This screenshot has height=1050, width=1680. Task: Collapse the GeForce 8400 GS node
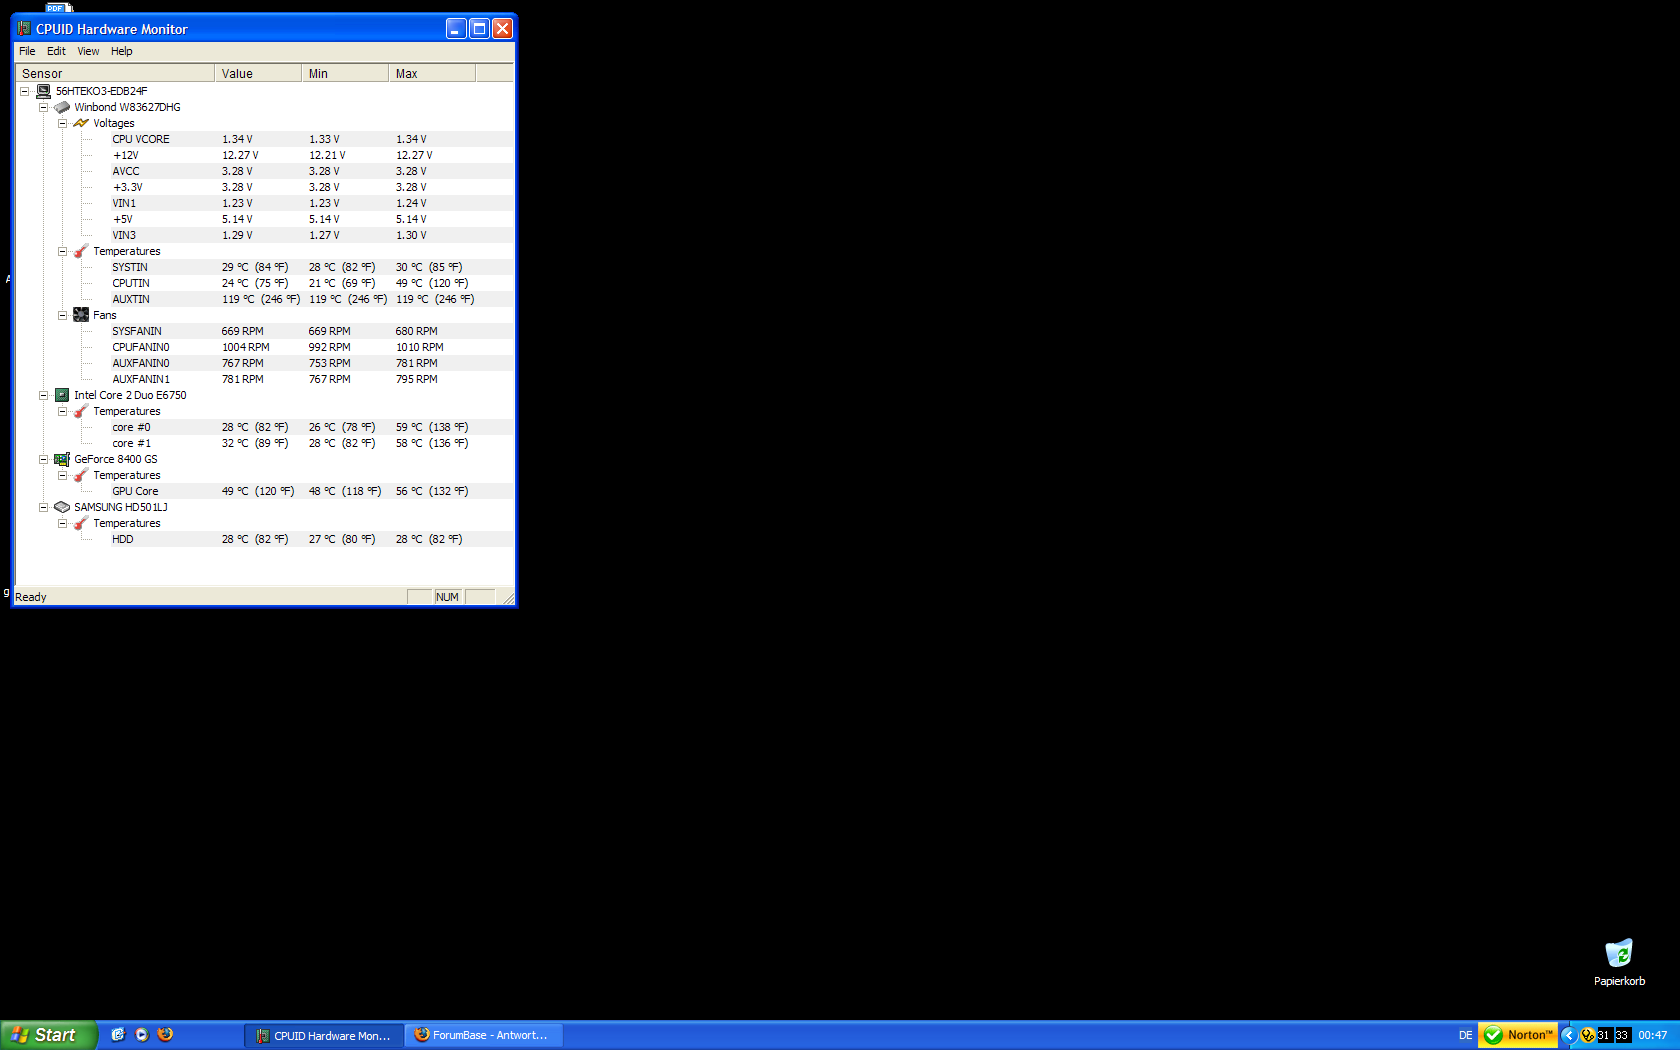point(44,459)
